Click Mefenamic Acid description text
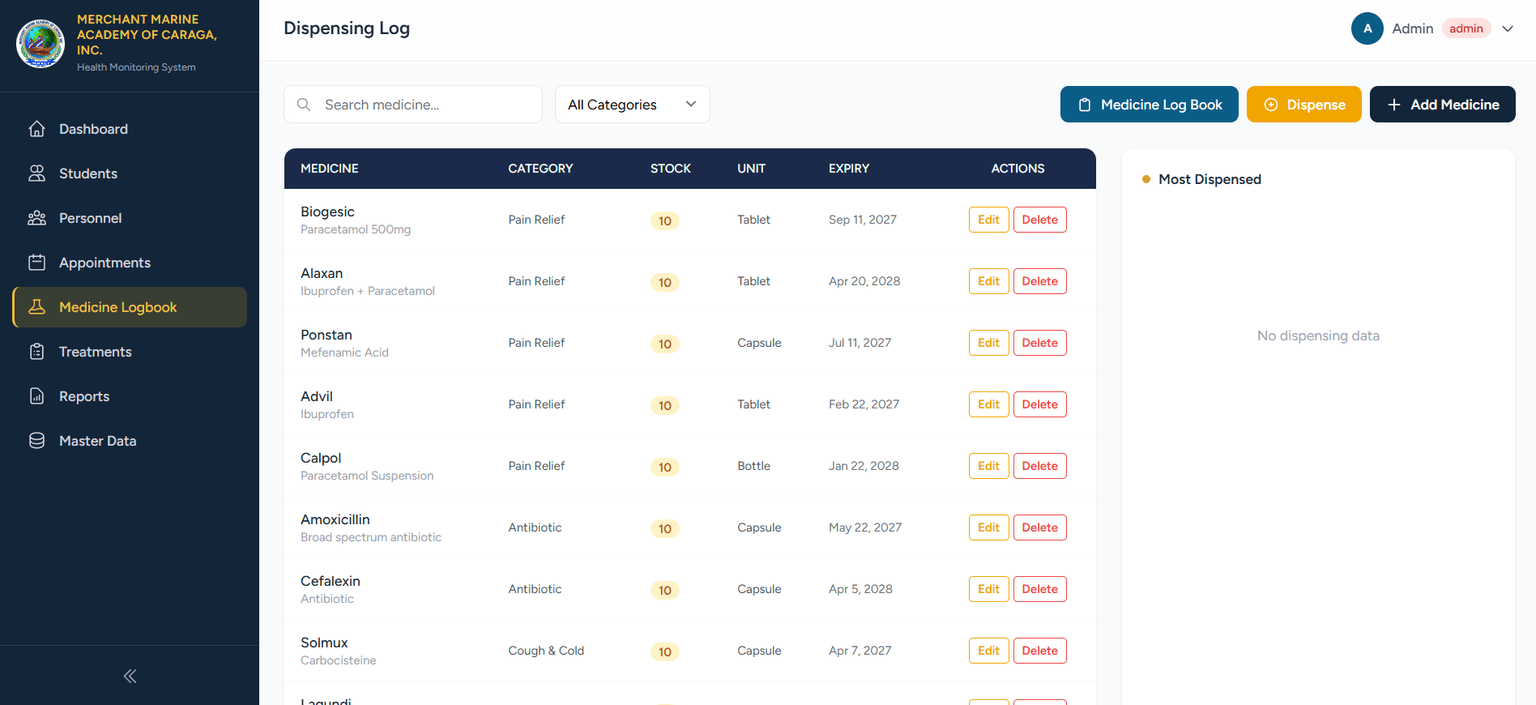Screen dimensions: 1536x705 (345, 353)
